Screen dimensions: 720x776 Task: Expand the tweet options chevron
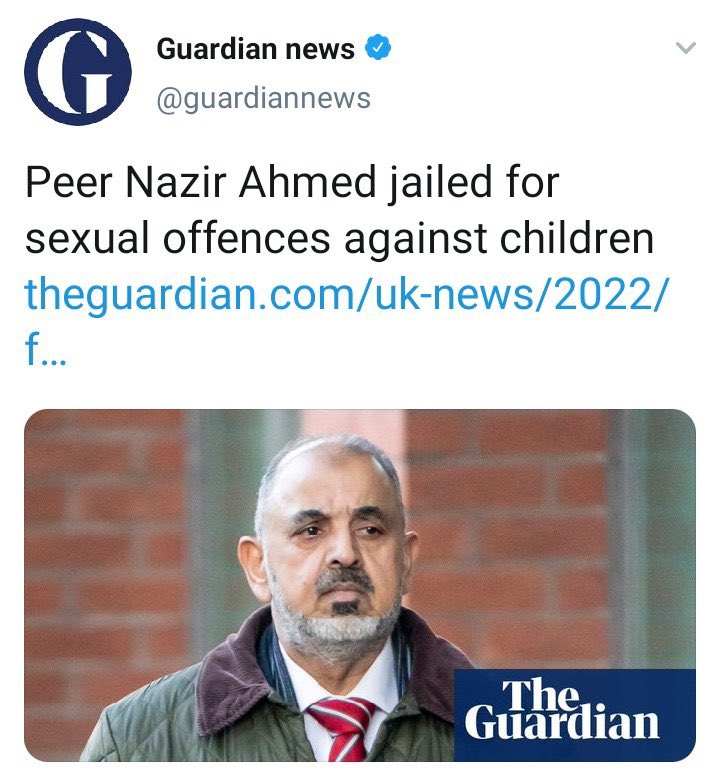[686, 48]
